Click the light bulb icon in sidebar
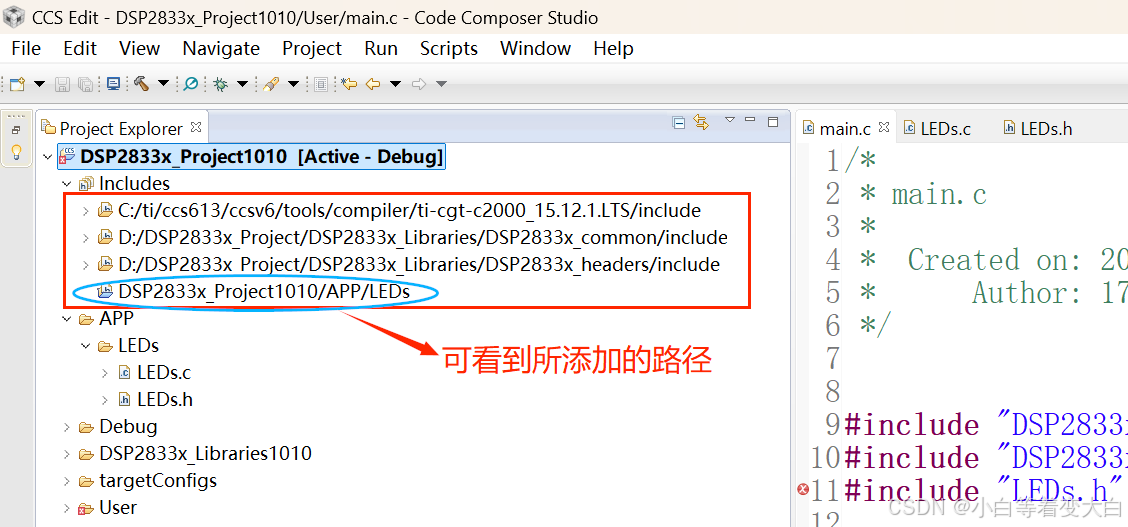 (17, 152)
